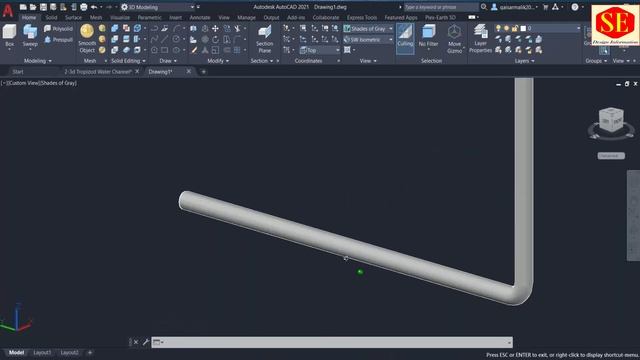
Task: Select the Line tool in Draw panel
Action: pyautogui.click(x=164, y=40)
